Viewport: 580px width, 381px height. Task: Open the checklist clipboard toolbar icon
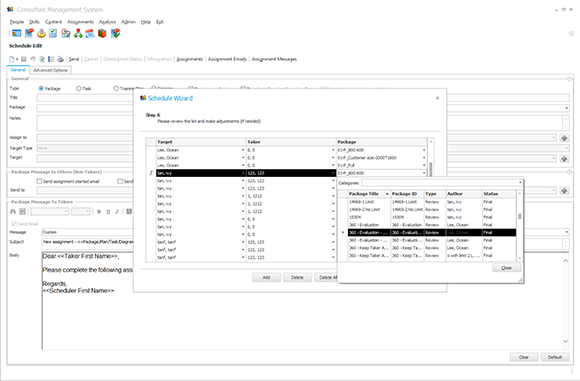click(x=53, y=34)
